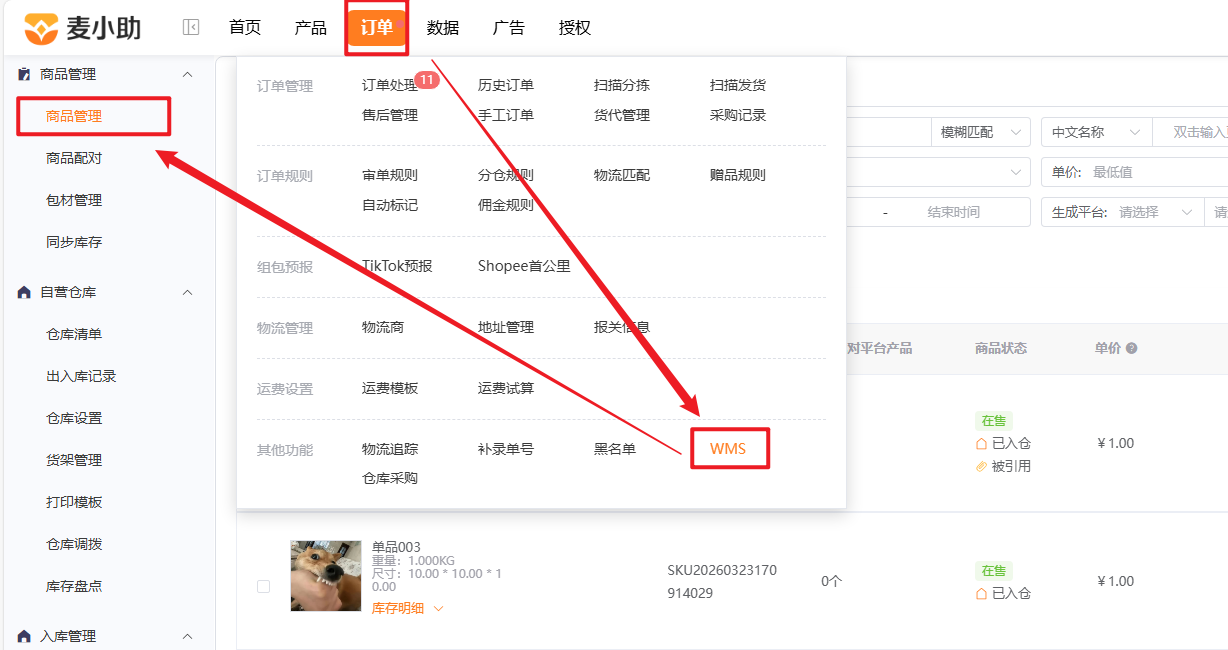This screenshot has width=1228, height=650.
Task: Select 分仓规则 menu entry
Action: pyautogui.click(x=506, y=176)
